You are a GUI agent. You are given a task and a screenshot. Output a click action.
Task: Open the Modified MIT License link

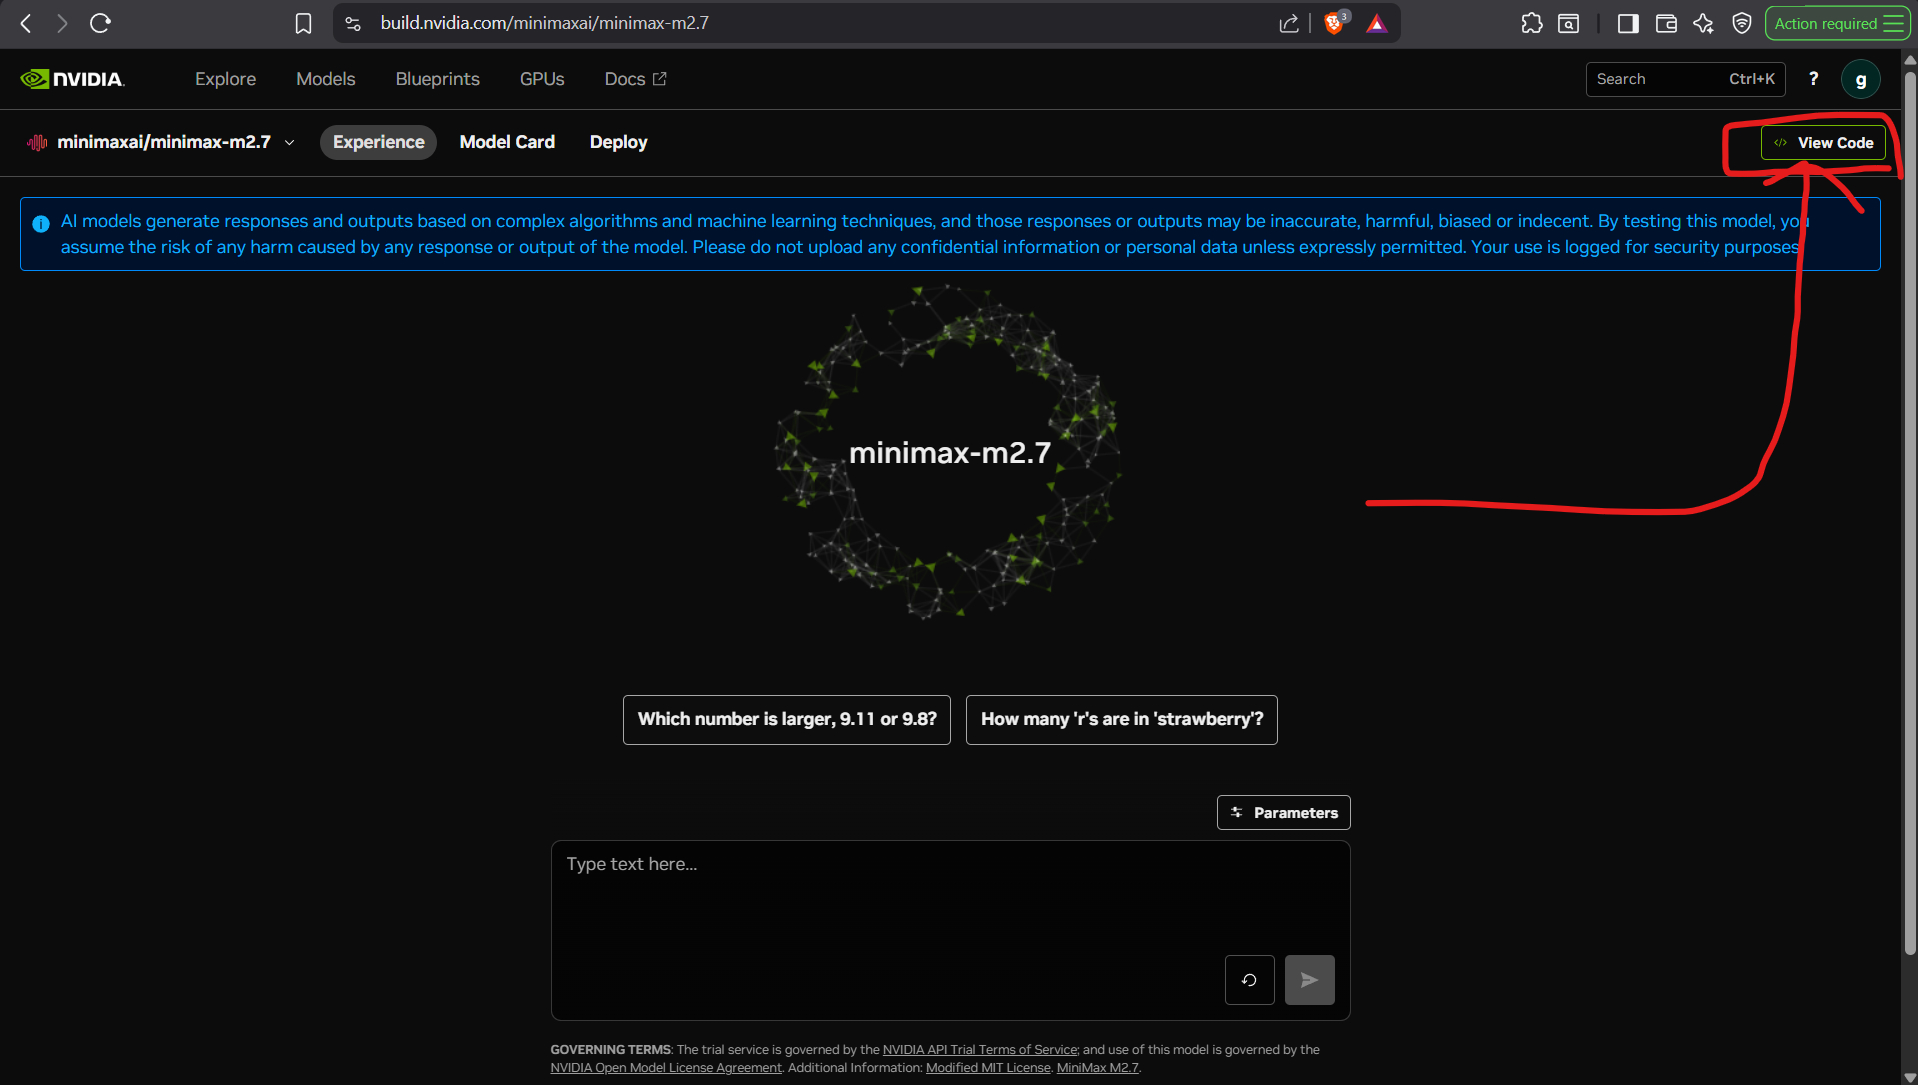tap(988, 1067)
